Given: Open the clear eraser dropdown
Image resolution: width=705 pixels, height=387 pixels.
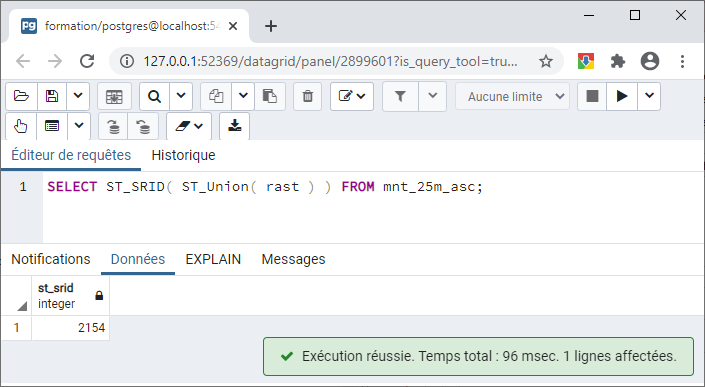Looking at the screenshot, I should pos(189,126).
